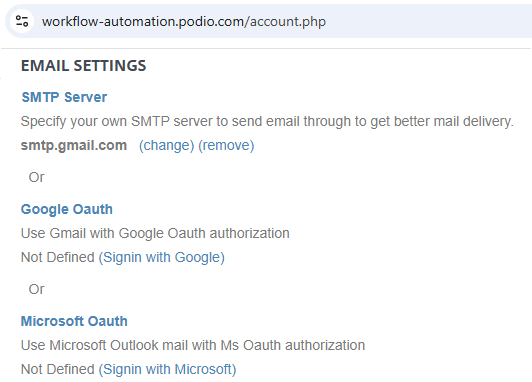532x382 pixels.
Task: Remove the smtp.gmail.com server
Action: 226,146
